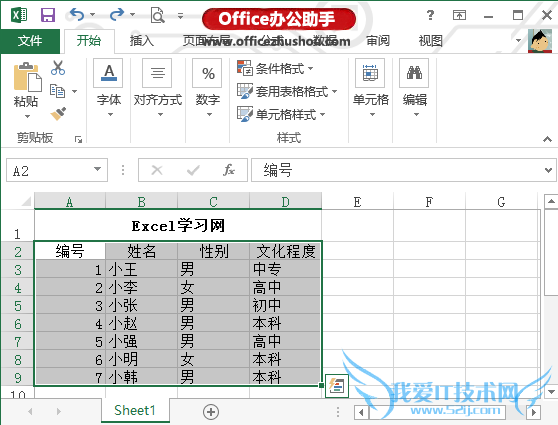
Task: Select cell containing 中专
Action: [x=285, y=269]
